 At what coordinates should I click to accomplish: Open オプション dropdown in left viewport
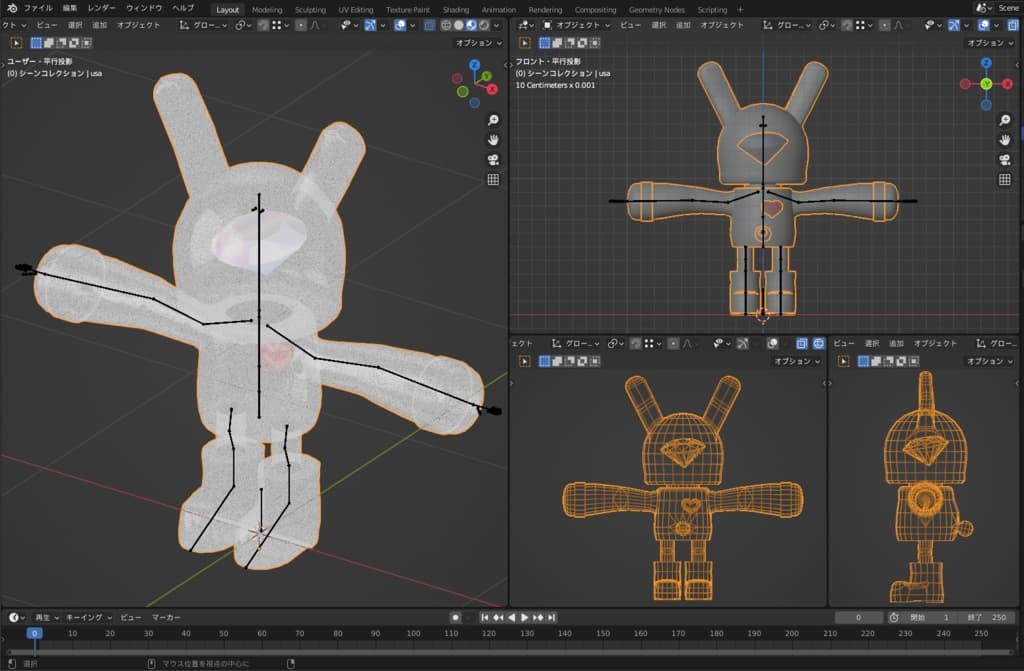tap(479, 43)
